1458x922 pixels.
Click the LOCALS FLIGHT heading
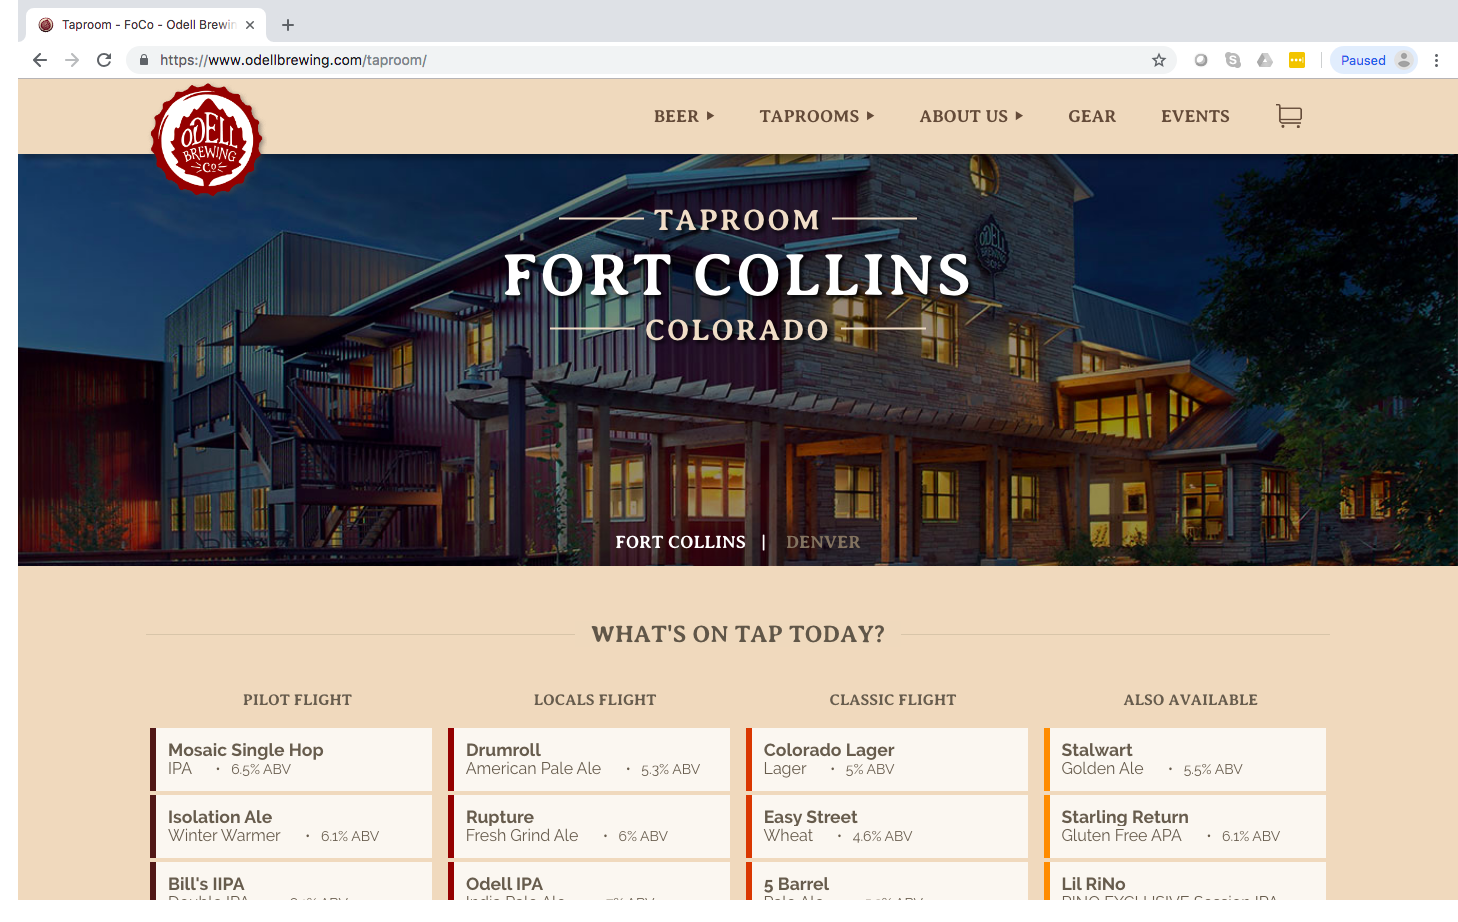point(595,700)
